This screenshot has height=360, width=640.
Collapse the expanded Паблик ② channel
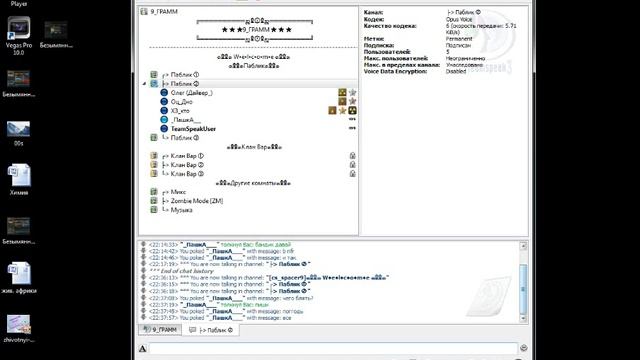point(144,84)
